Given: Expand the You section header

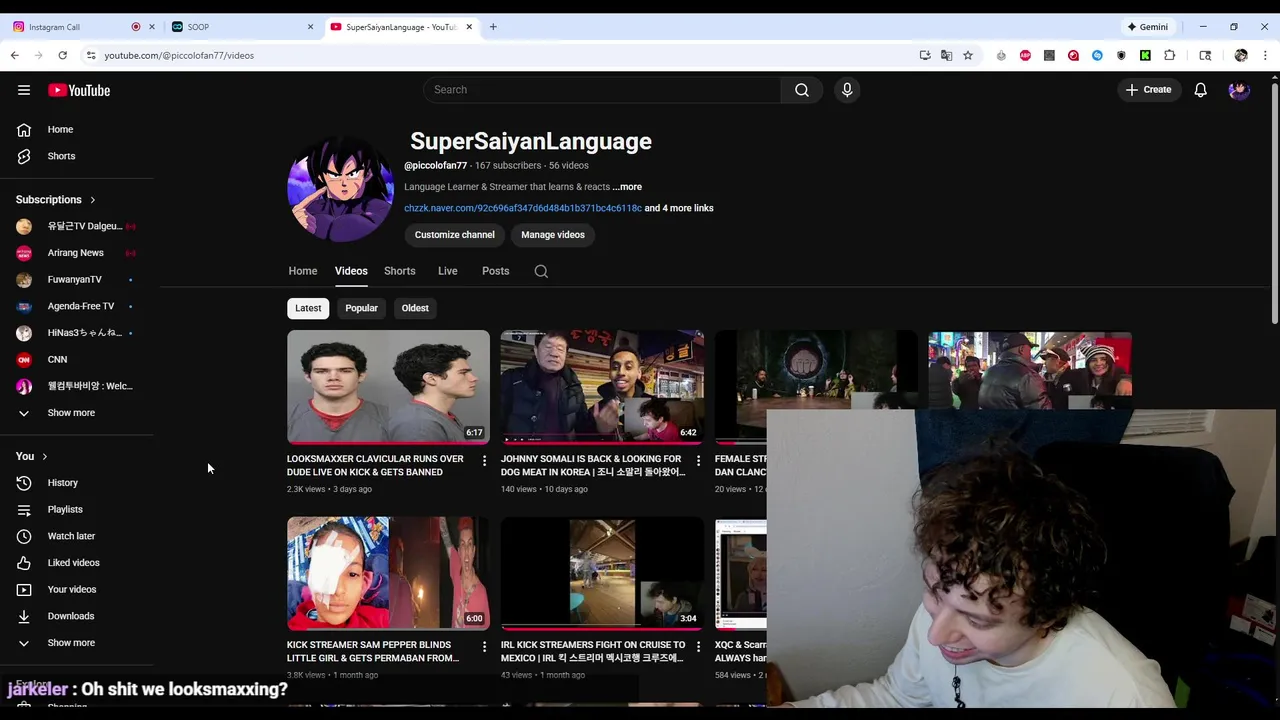Looking at the screenshot, I should (x=32, y=456).
